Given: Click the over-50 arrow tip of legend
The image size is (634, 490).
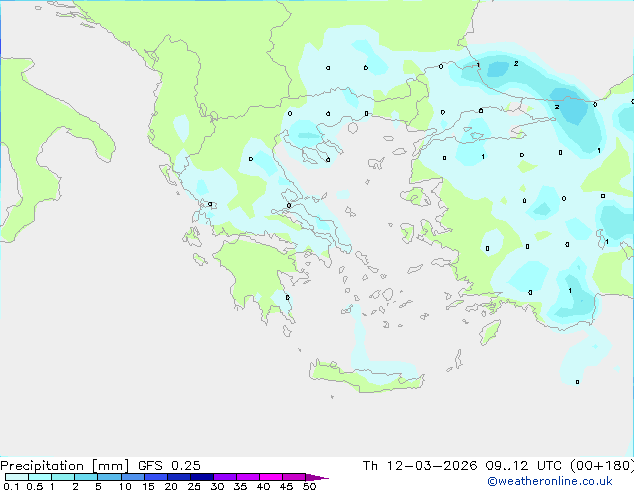Looking at the screenshot, I should pyautogui.click(x=317, y=478).
